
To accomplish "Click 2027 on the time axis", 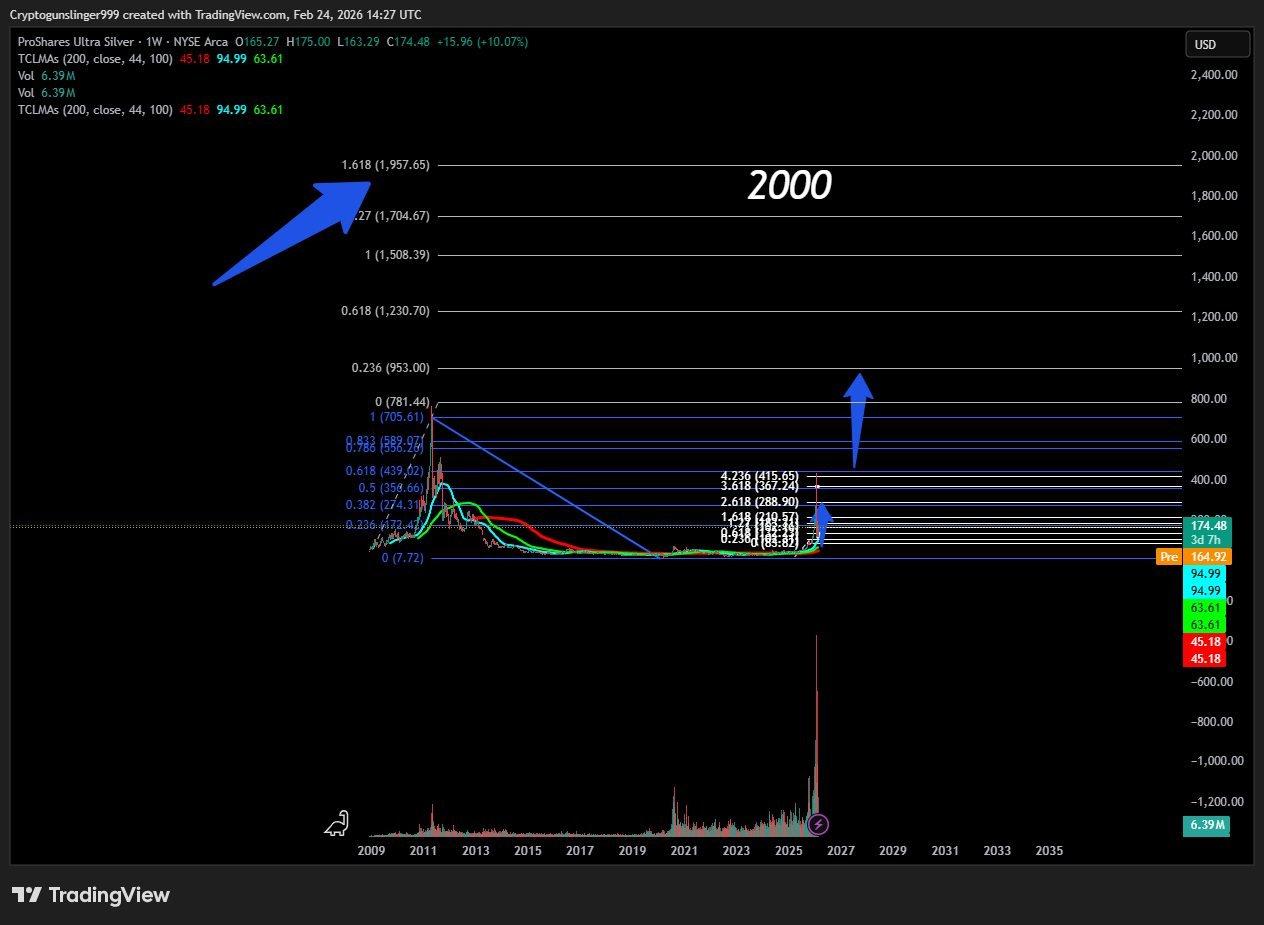I will click(x=841, y=851).
